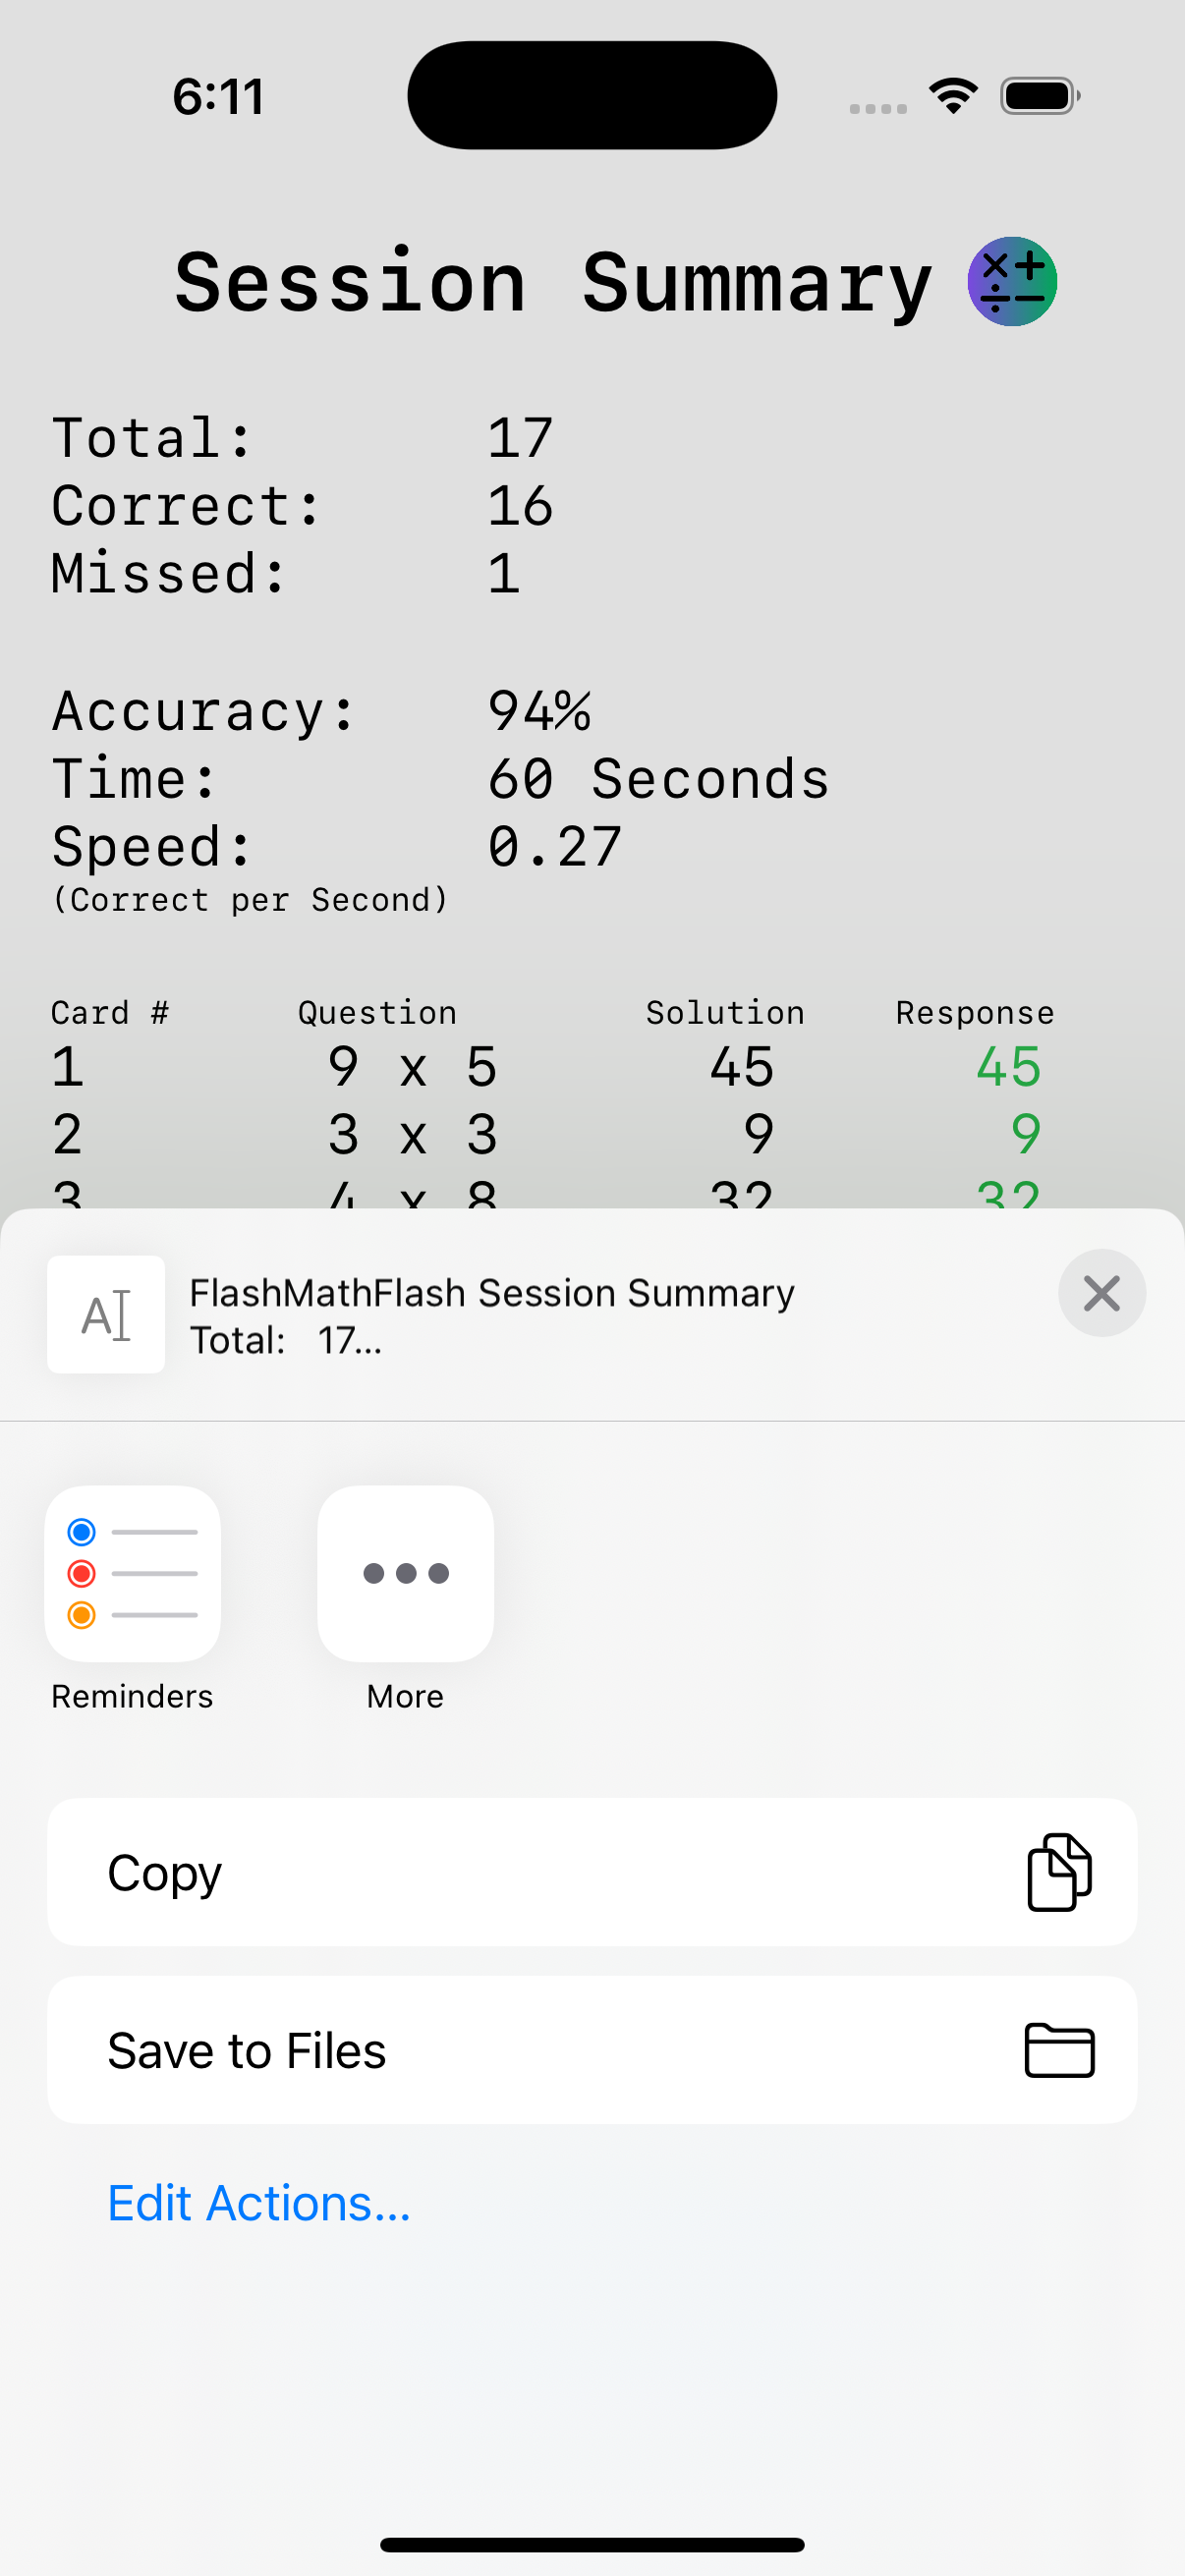Tap the 9 x 5 question row

point(412,1067)
